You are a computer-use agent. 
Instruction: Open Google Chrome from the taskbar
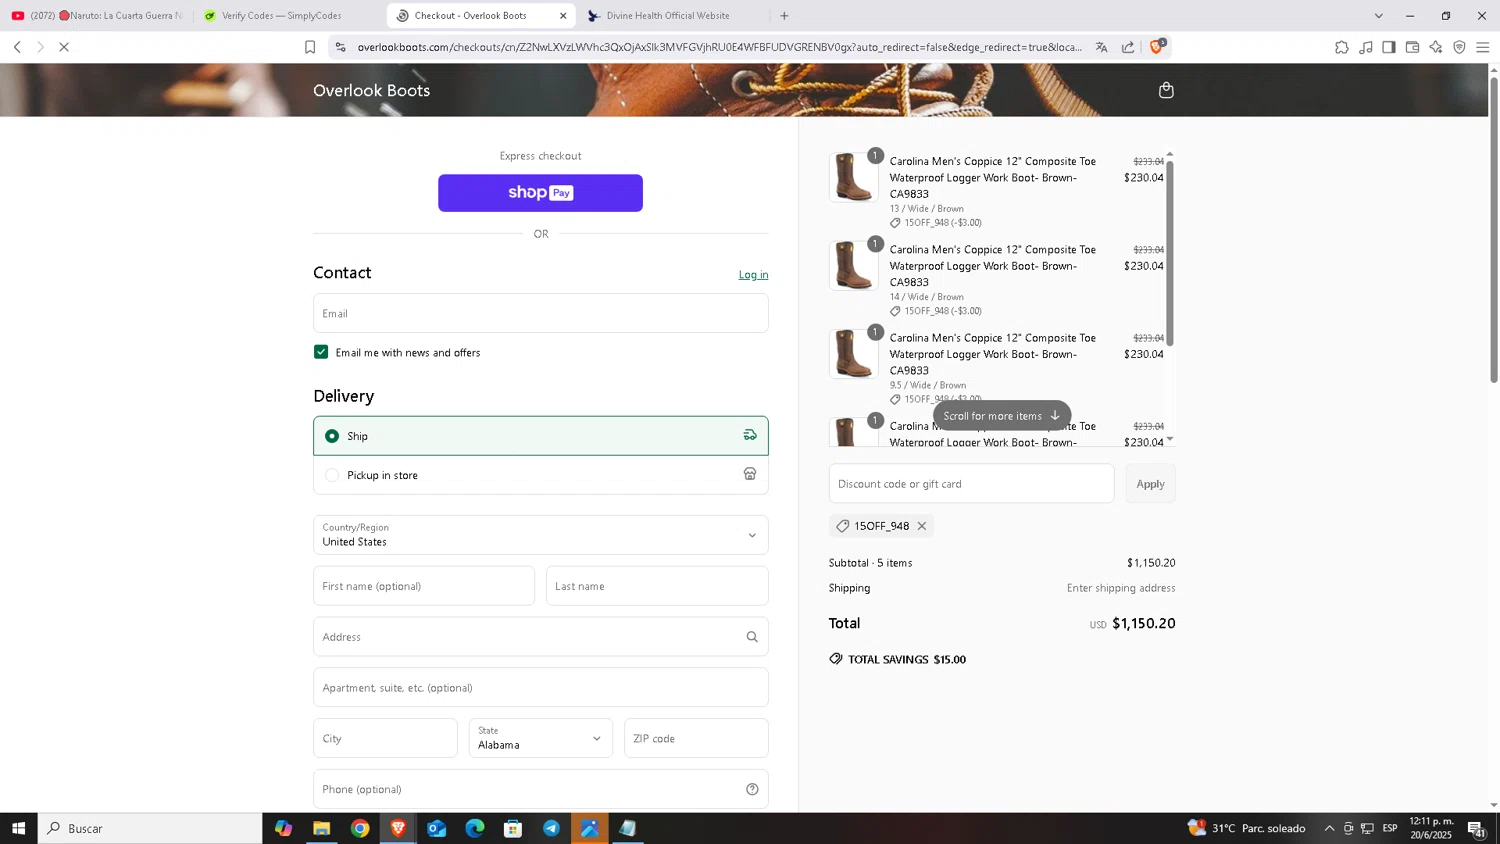pos(360,828)
